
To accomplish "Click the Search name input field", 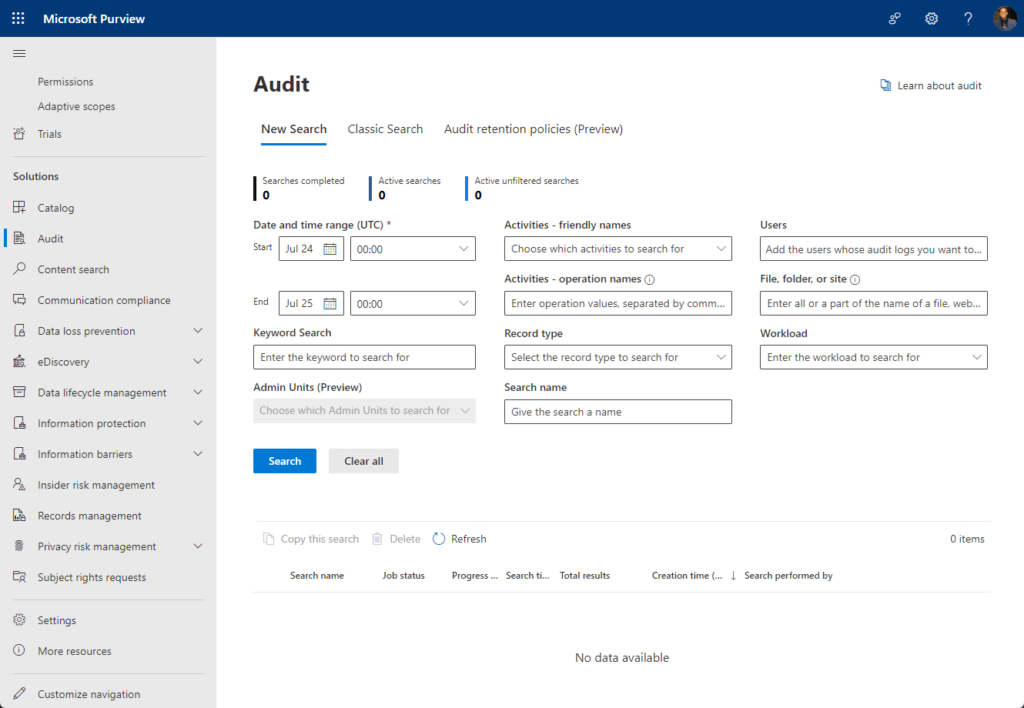I will [x=618, y=411].
